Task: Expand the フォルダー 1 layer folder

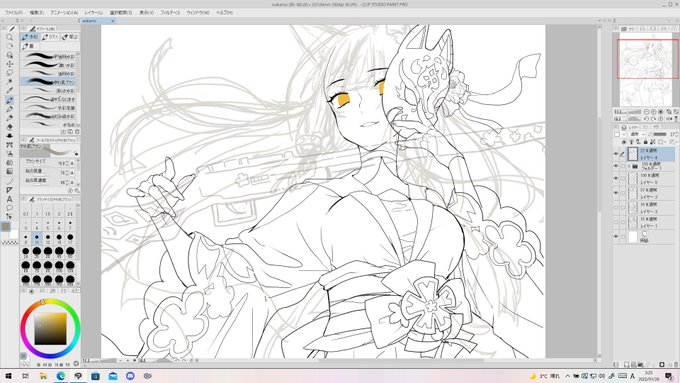Action: 629,166
